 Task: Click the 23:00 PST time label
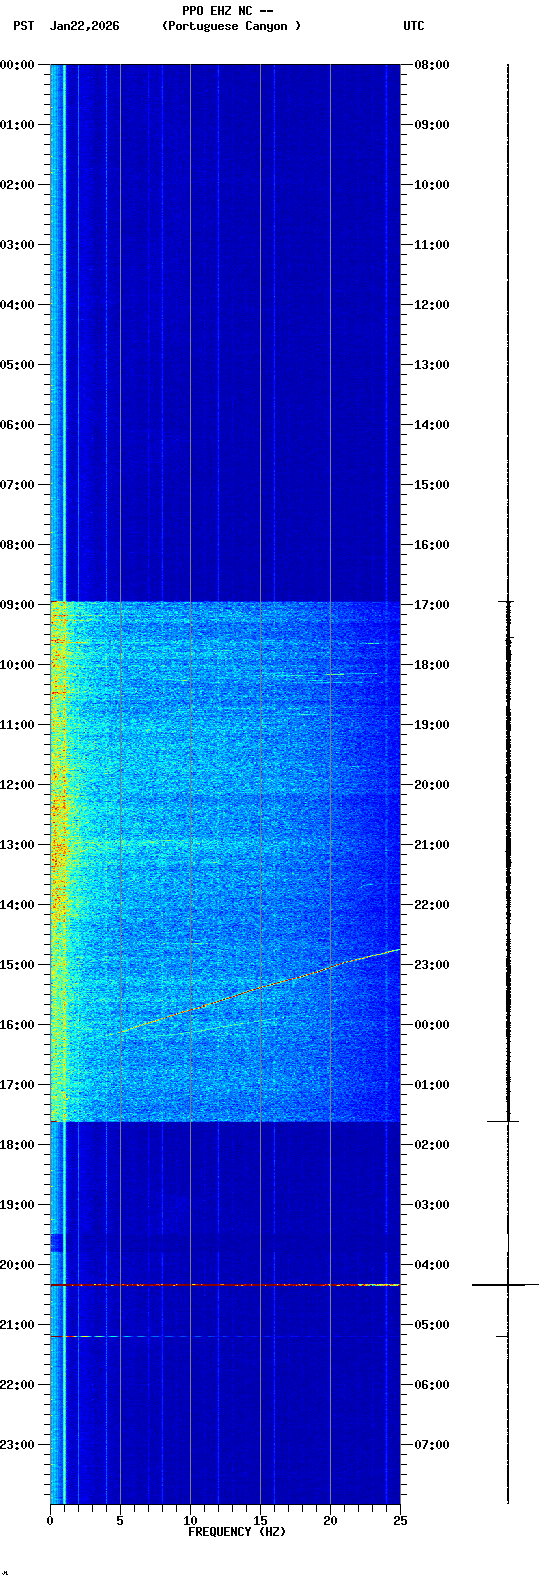tap(17, 1445)
